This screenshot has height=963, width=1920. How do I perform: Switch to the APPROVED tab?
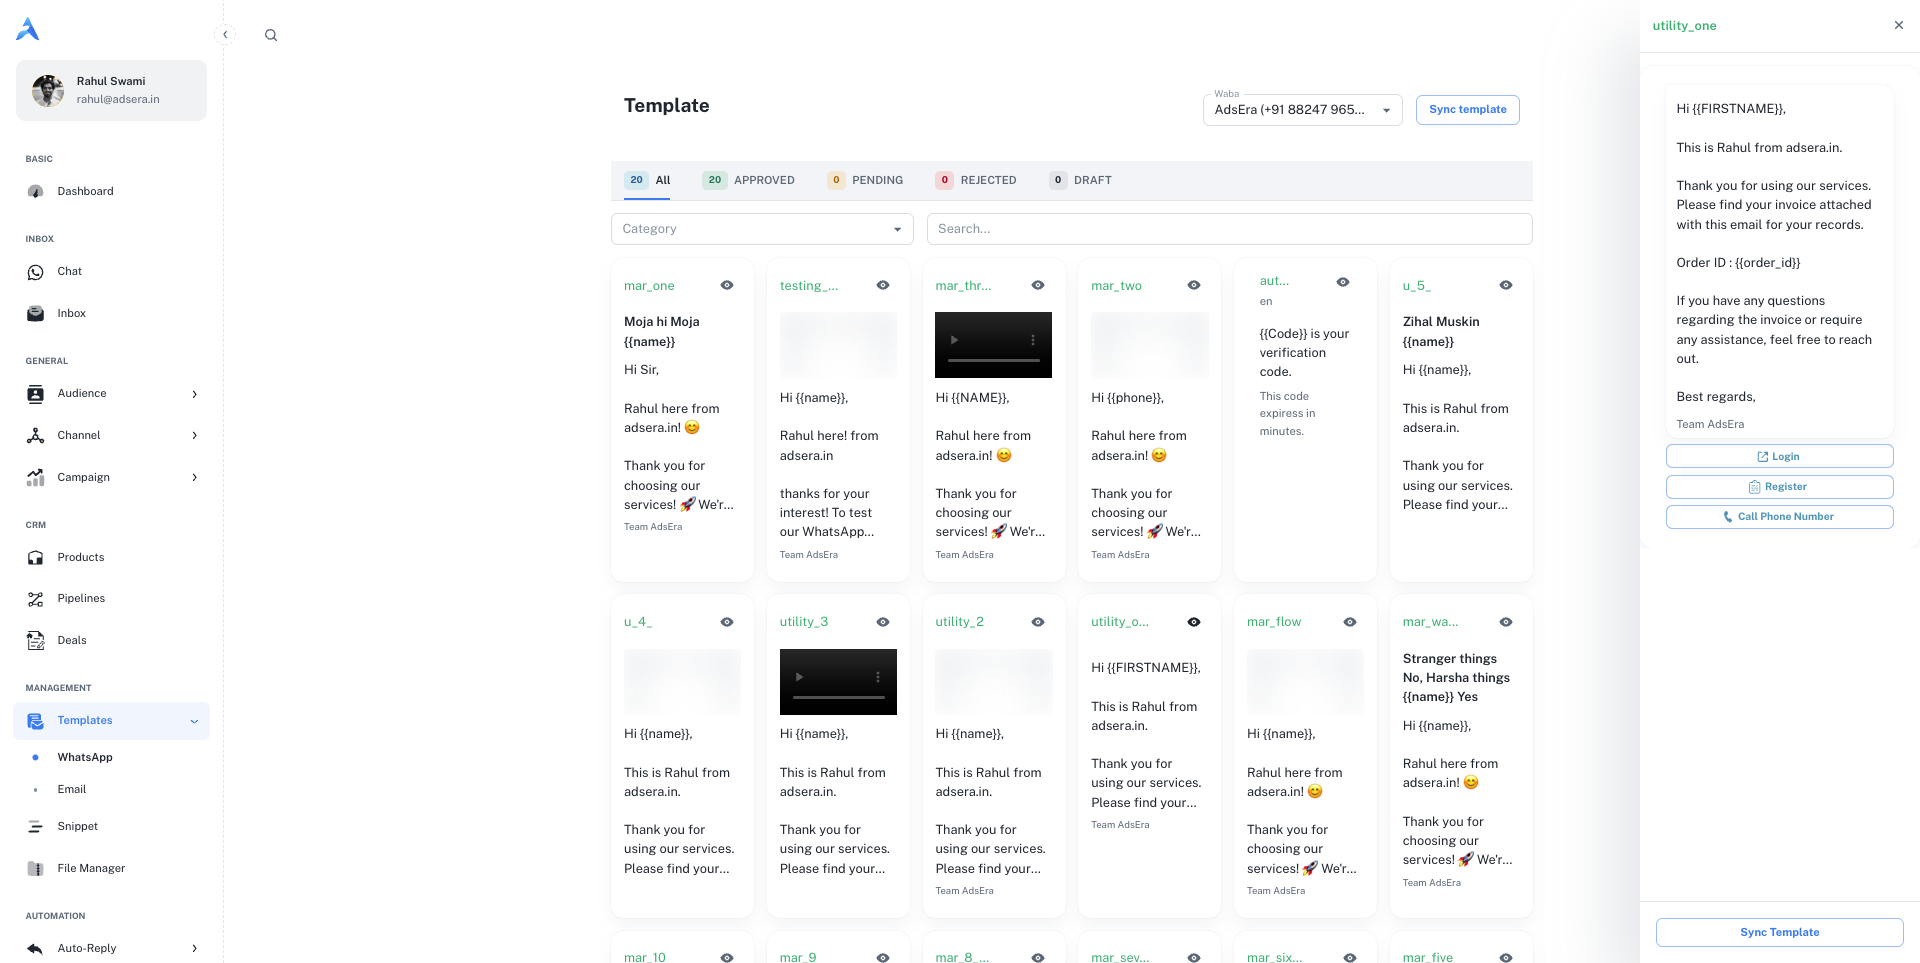coord(749,180)
